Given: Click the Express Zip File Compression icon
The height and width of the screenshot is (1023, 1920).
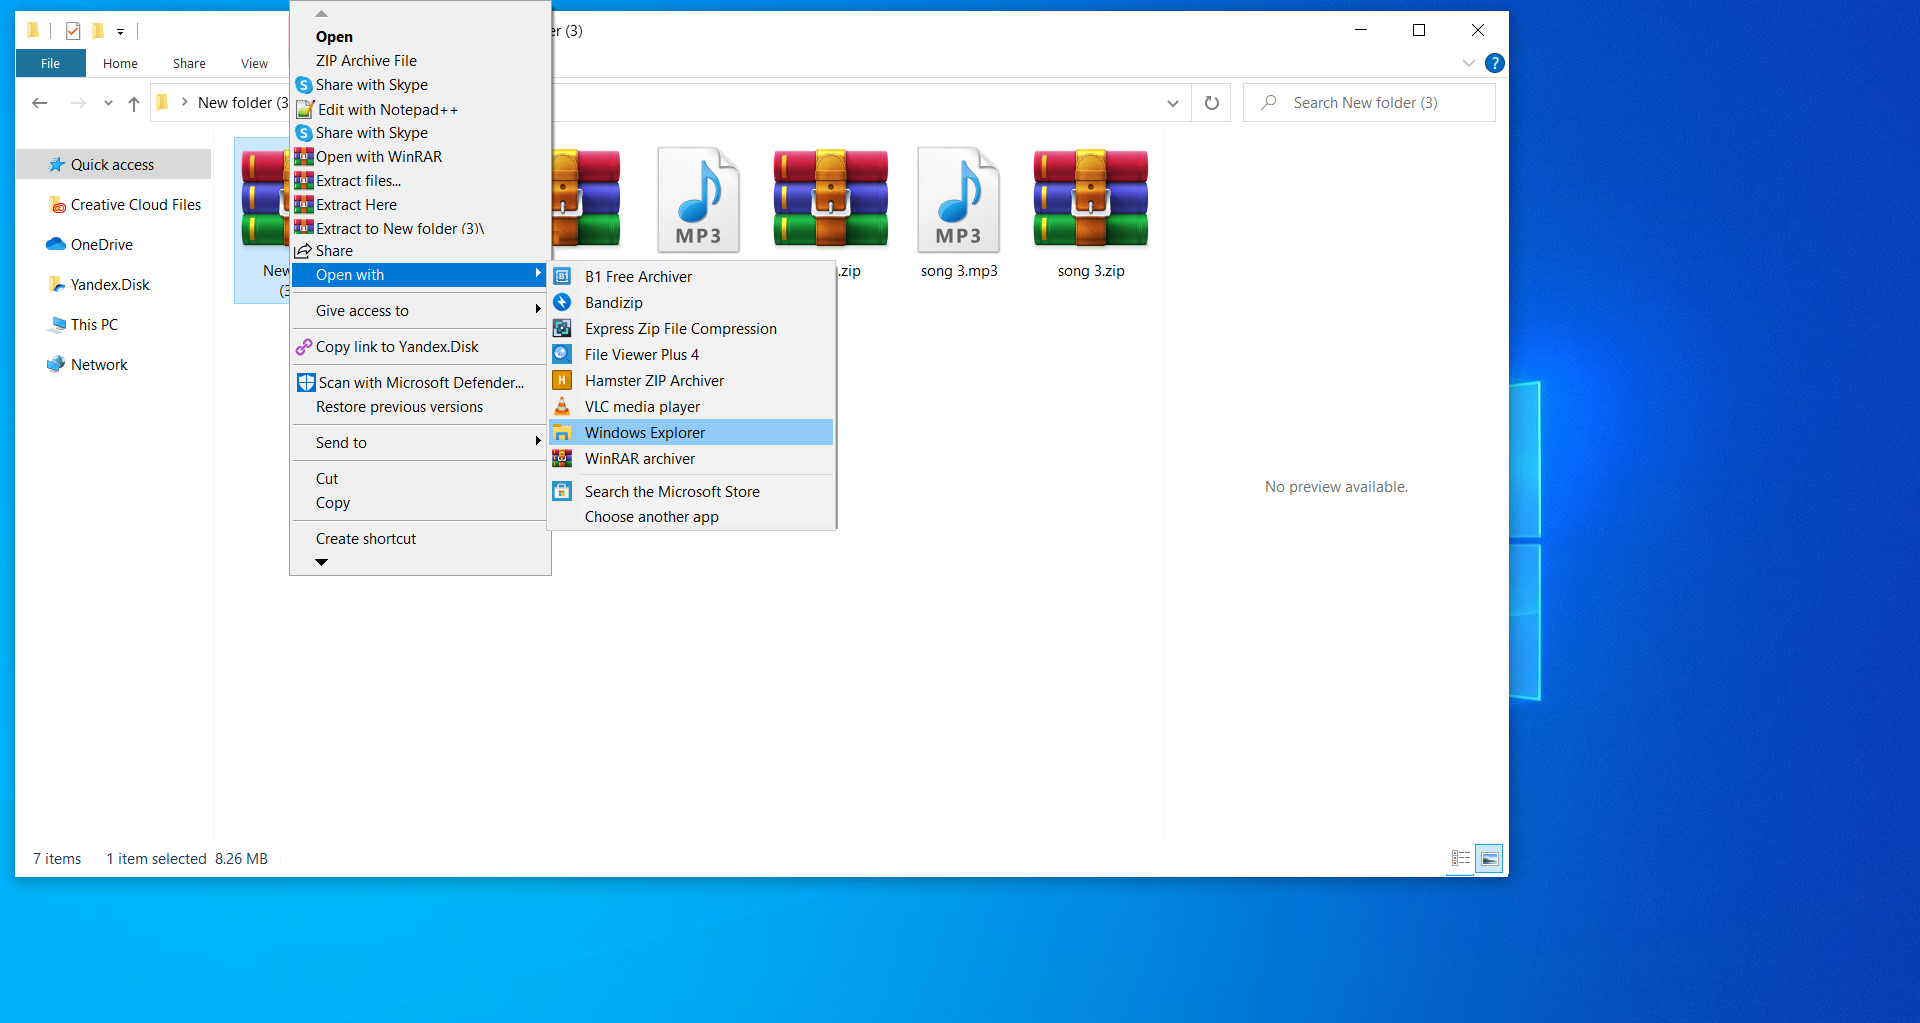Looking at the screenshot, I should 562,329.
